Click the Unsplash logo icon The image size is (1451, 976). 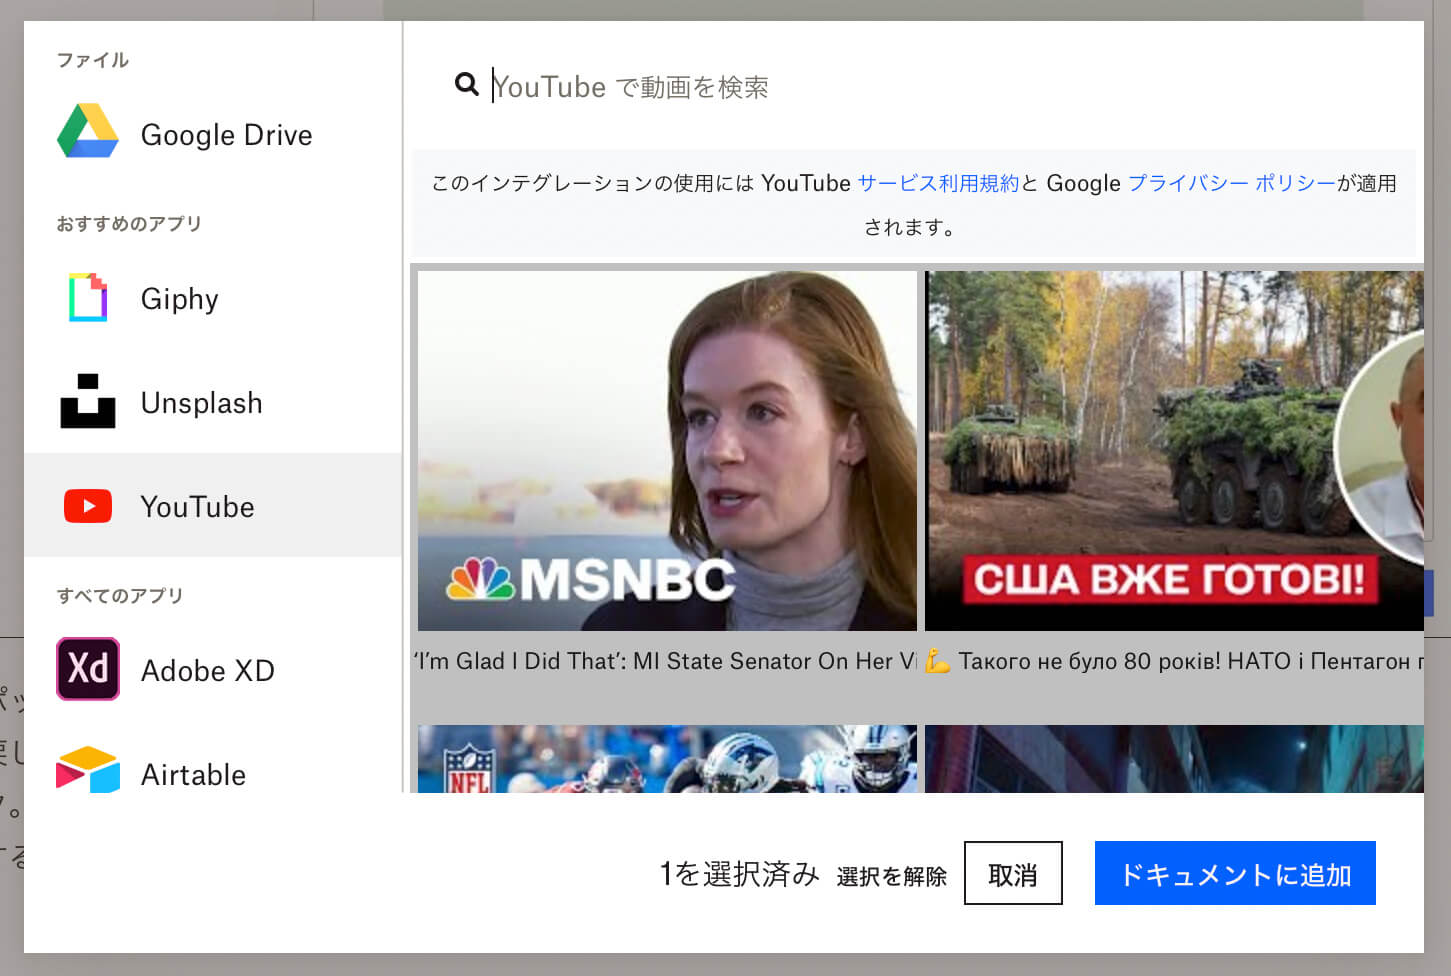point(88,401)
